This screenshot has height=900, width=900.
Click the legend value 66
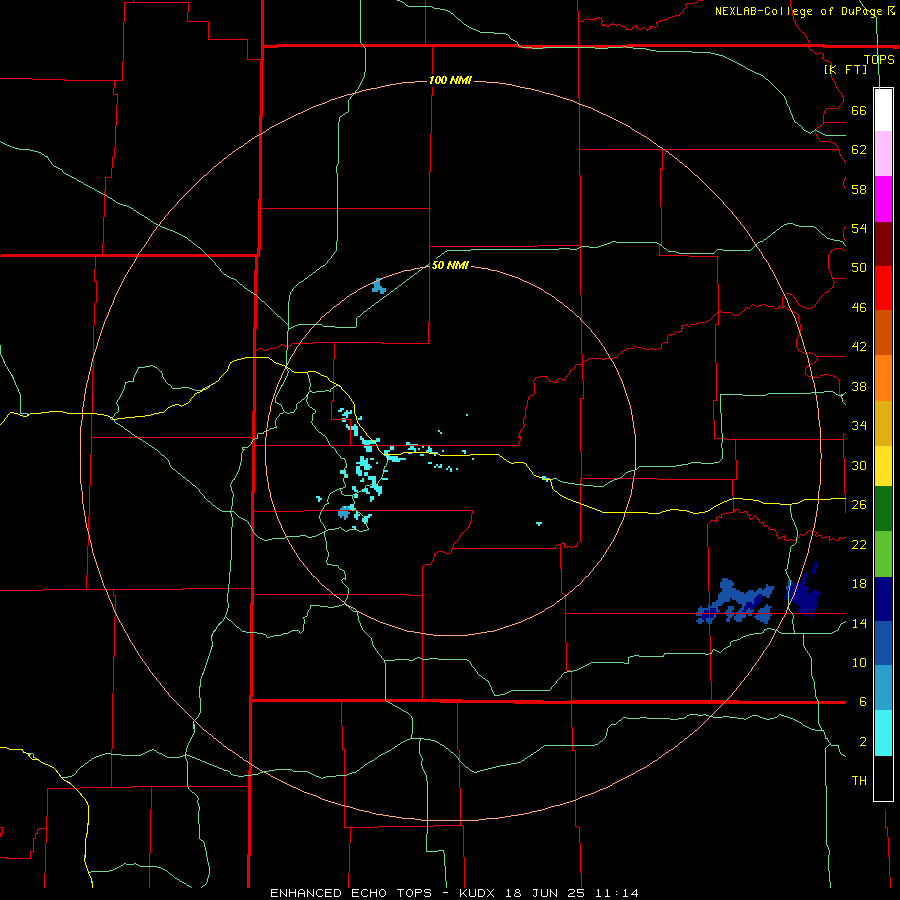pyautogui.click(x=859, y=110)
